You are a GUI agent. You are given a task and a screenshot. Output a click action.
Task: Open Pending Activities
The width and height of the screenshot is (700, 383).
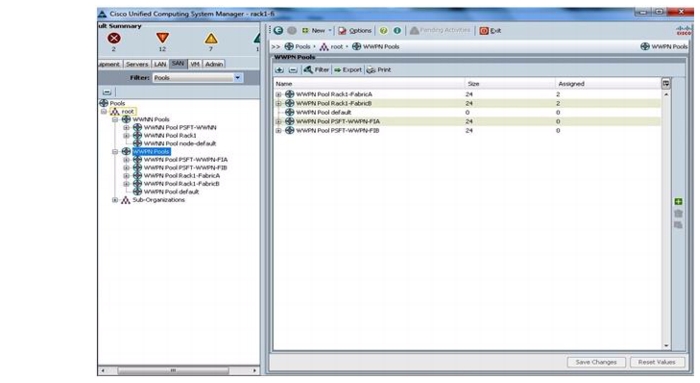click(x=440, y=30)
